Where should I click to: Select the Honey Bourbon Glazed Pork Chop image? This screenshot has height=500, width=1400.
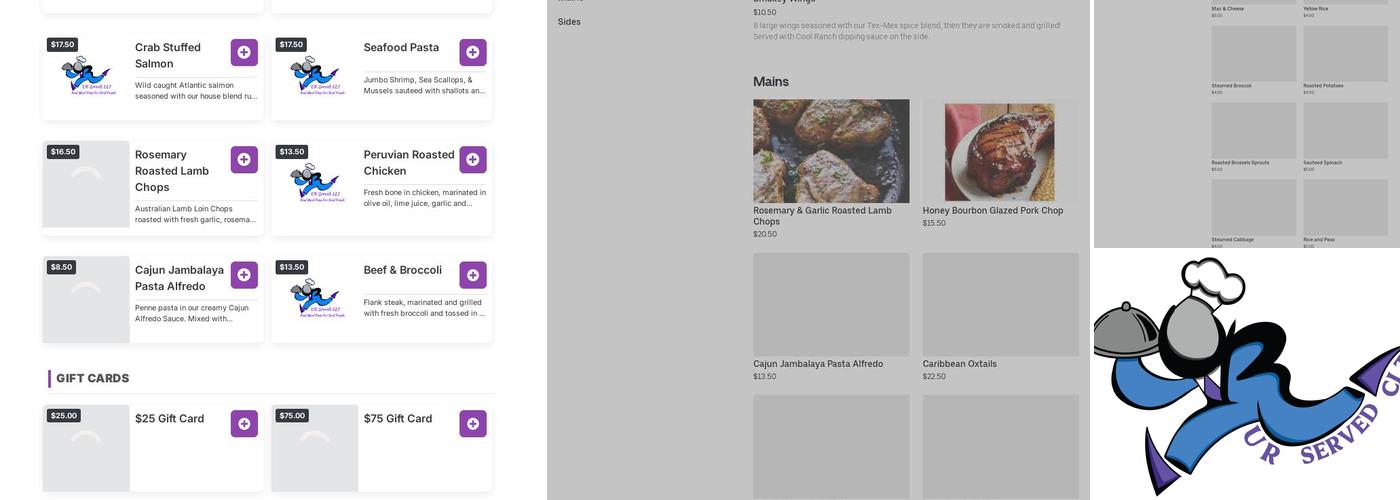tap(1000, 151)
